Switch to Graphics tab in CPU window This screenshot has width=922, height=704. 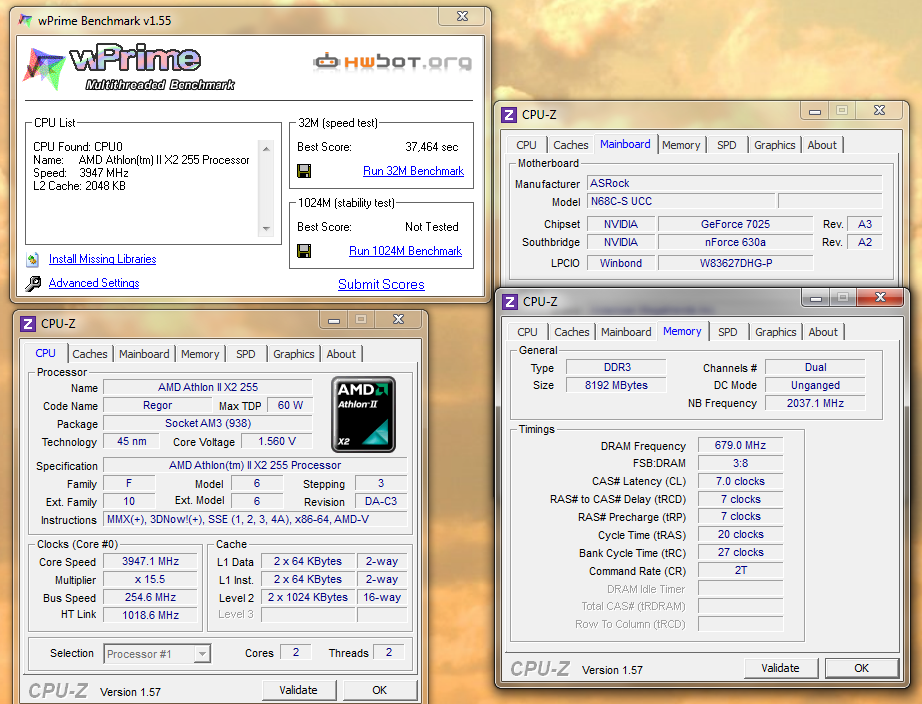[293, 354]
